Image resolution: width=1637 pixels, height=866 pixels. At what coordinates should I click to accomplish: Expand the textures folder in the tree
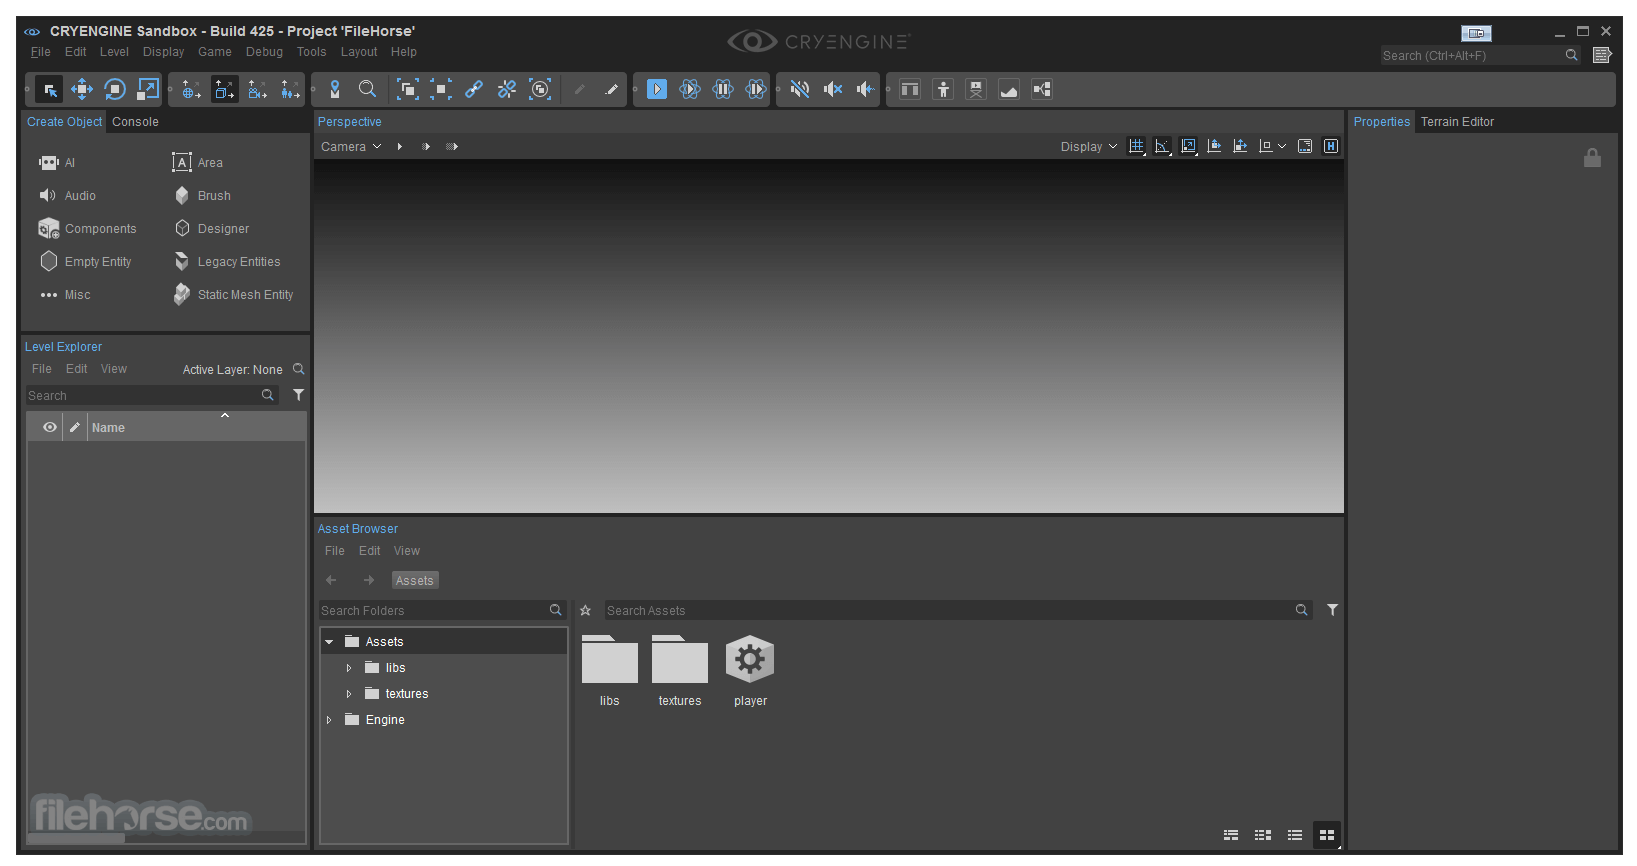[x=349, y=694]
